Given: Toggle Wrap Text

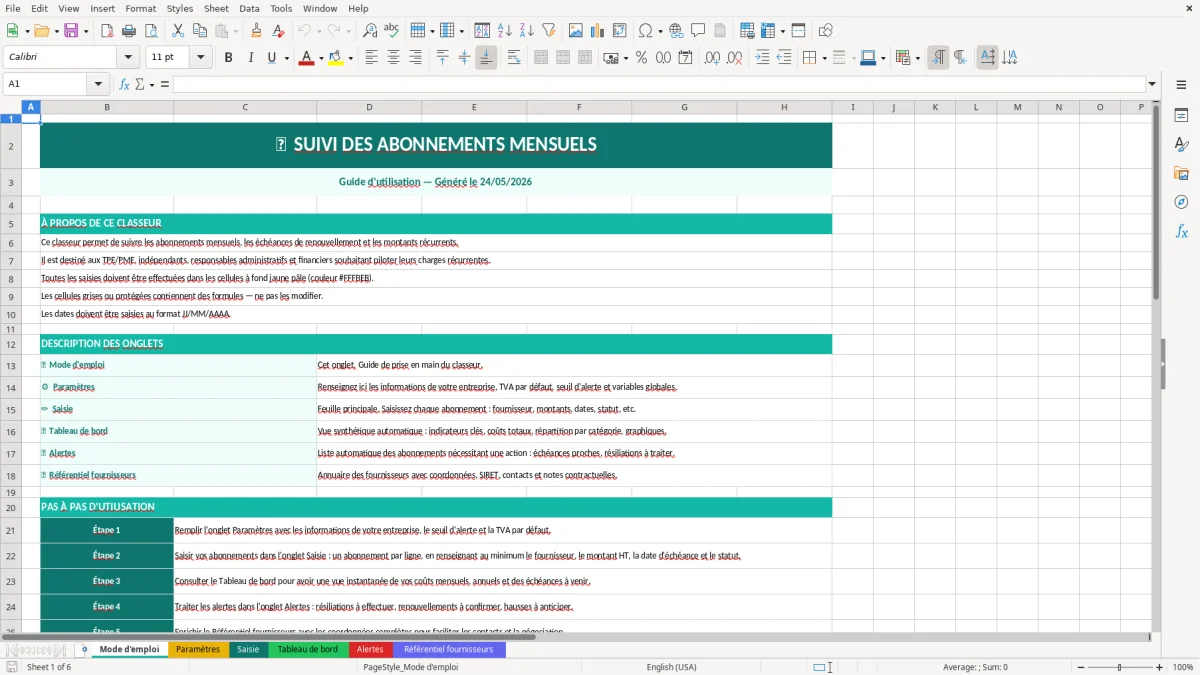Looking at the screenshot, I should pyautogui.click(x=514, y=58).
